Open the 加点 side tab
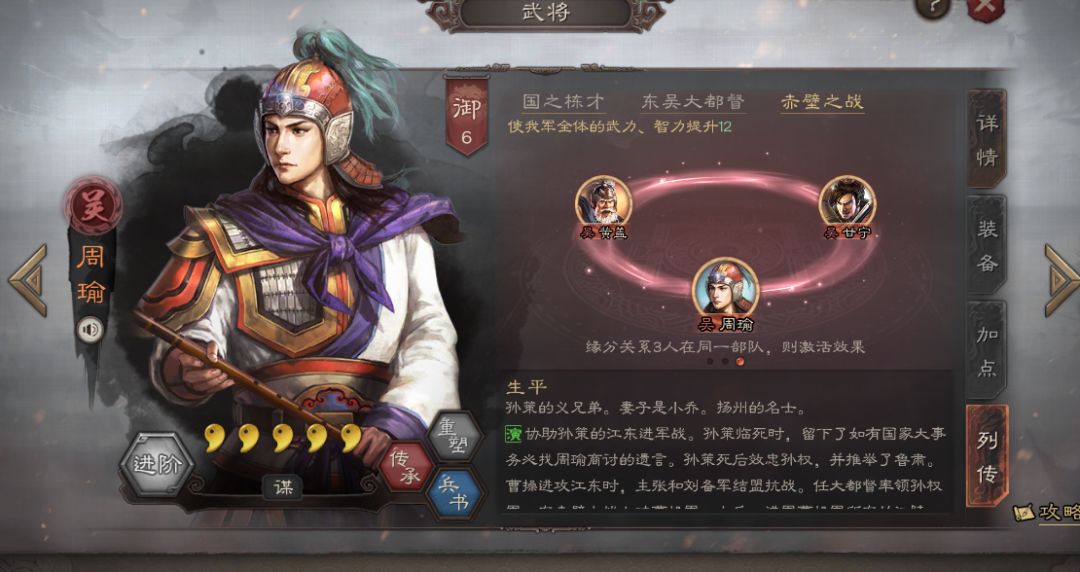Viewport: 1080px width, 572px height. (x=986, y=351)
